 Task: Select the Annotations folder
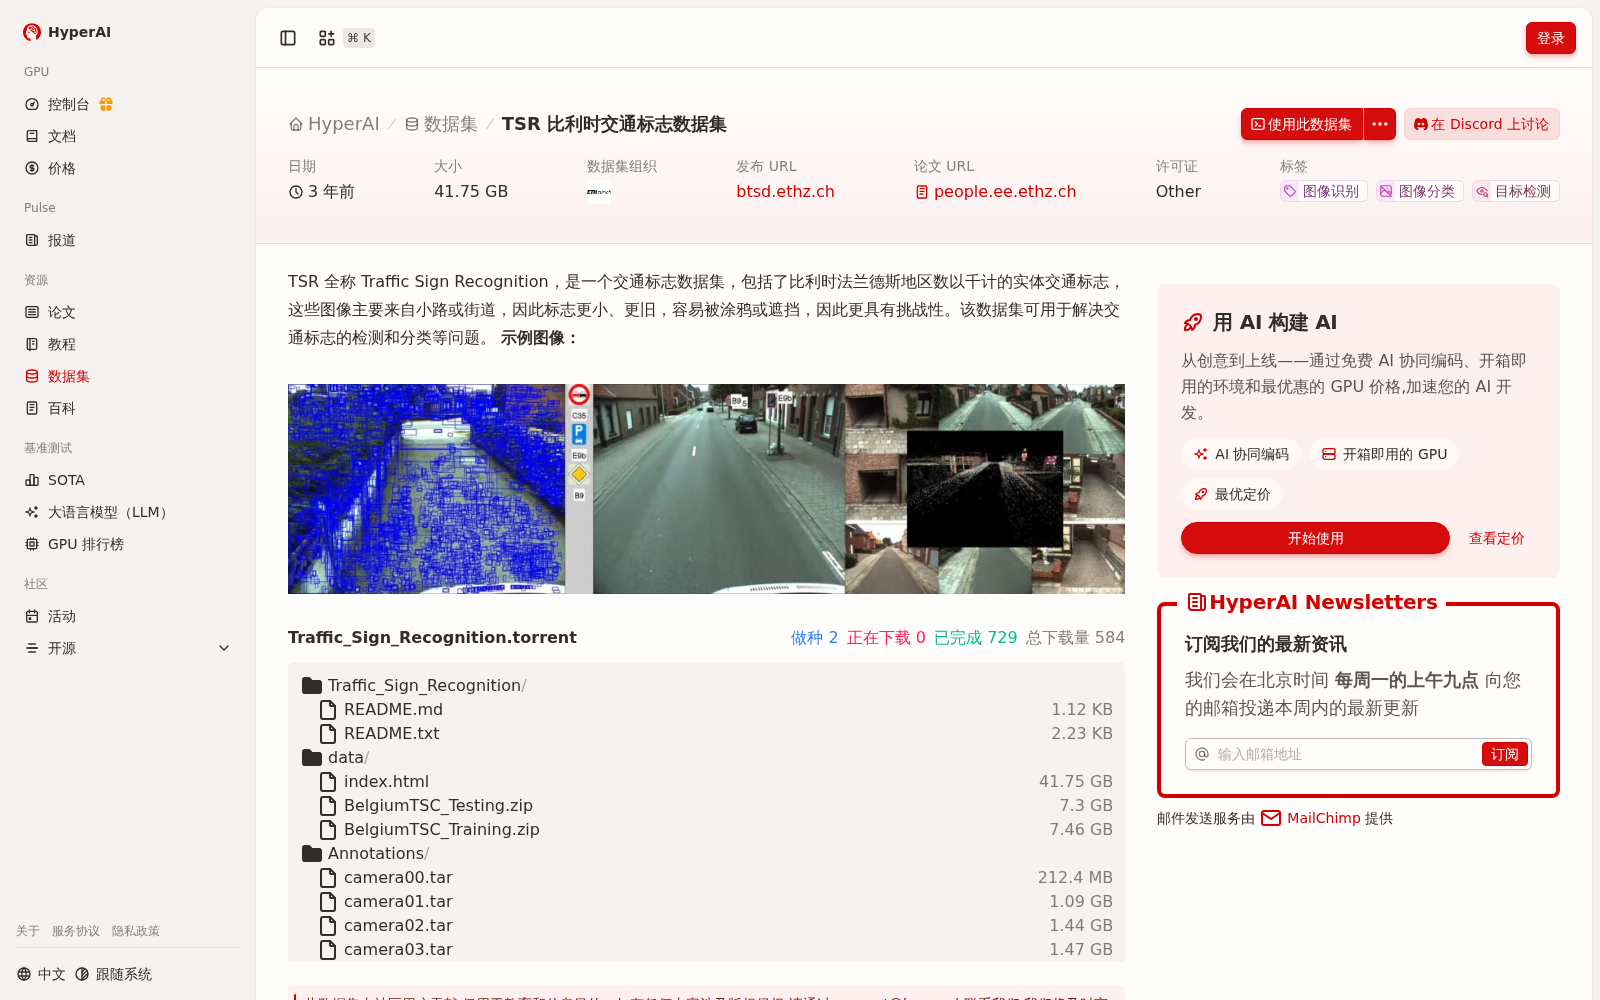tap(365, 853)
